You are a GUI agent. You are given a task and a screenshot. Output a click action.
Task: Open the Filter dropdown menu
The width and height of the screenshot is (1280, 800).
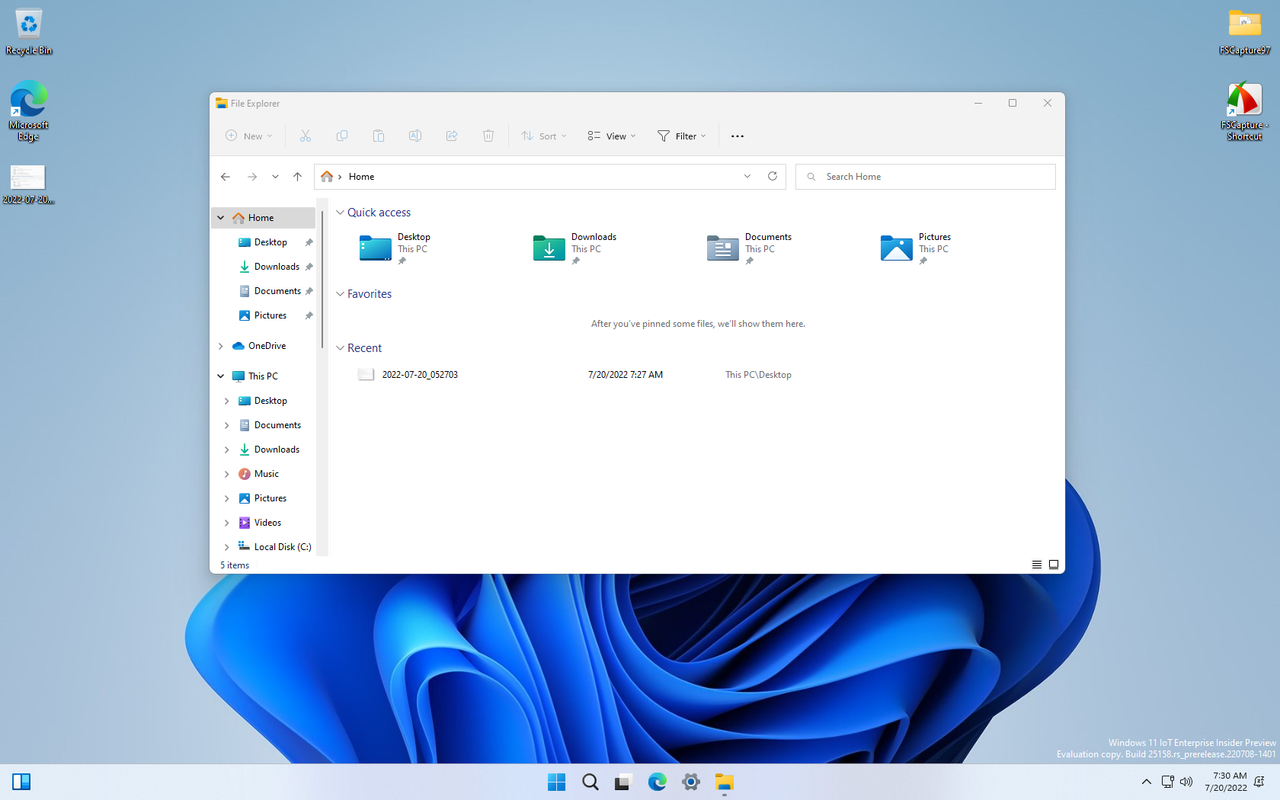click(x=681, y=136)
